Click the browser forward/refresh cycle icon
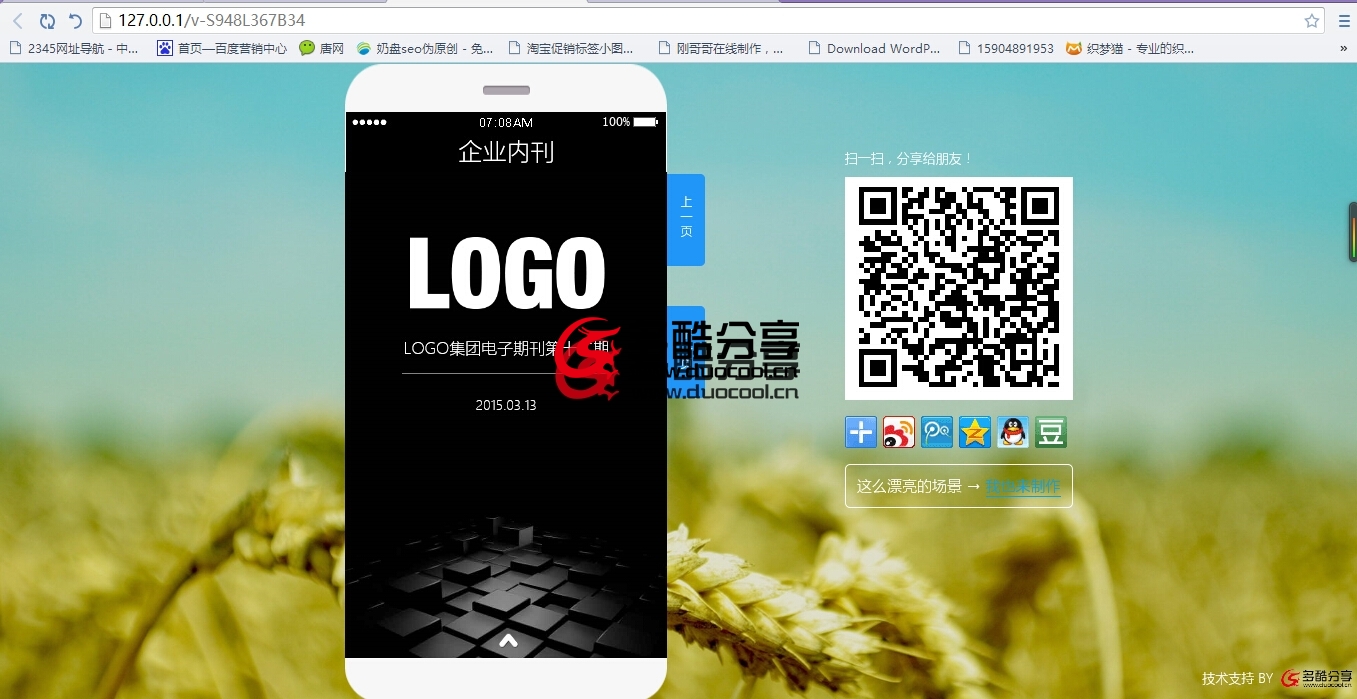The height and width of the screenshot is (699, 1357). (x=47, y=21)
